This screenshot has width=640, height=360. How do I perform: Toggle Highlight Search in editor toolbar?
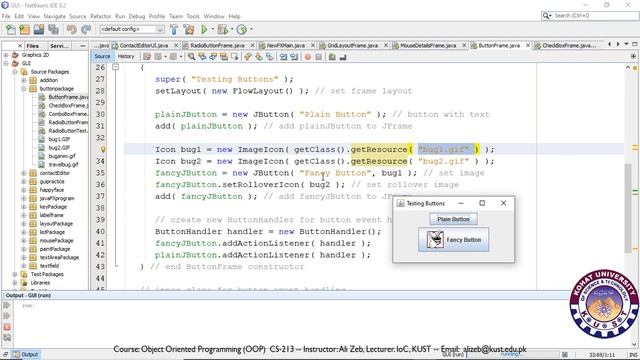224,57
